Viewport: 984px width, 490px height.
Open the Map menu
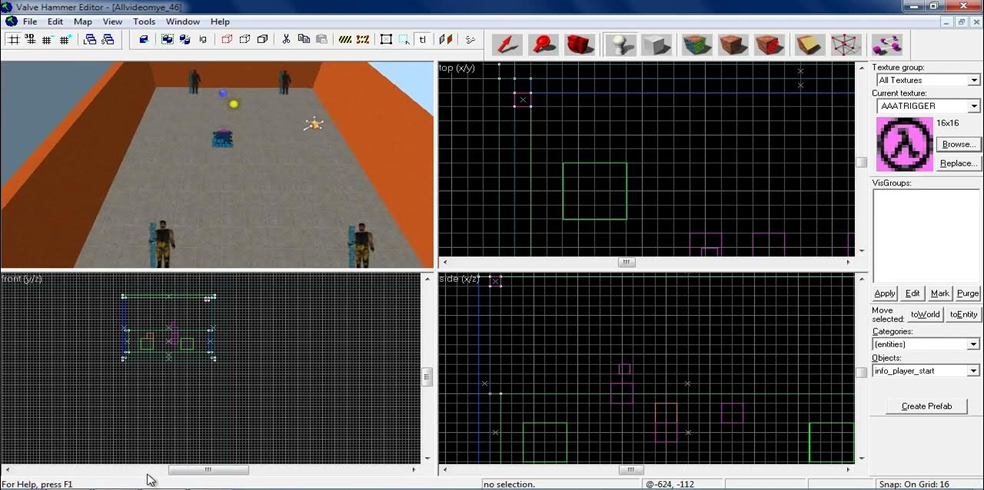point(82,21)
